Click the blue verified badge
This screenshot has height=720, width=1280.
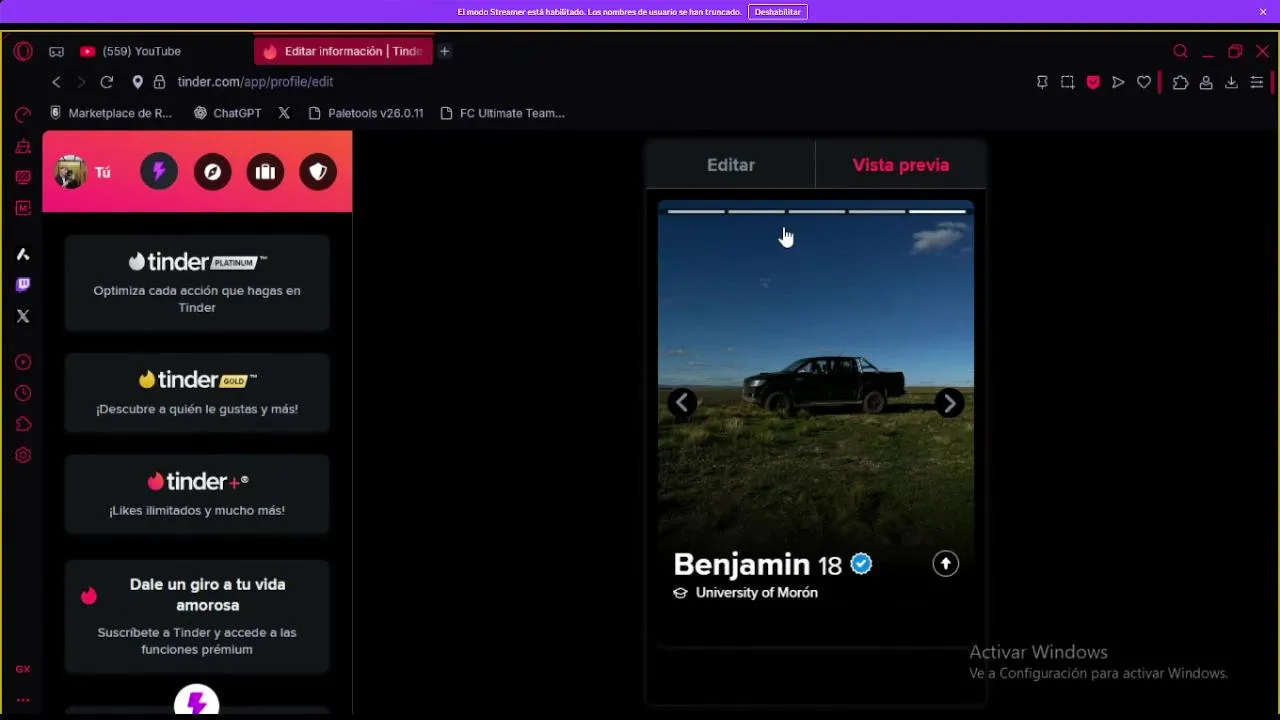coord(861,564)
